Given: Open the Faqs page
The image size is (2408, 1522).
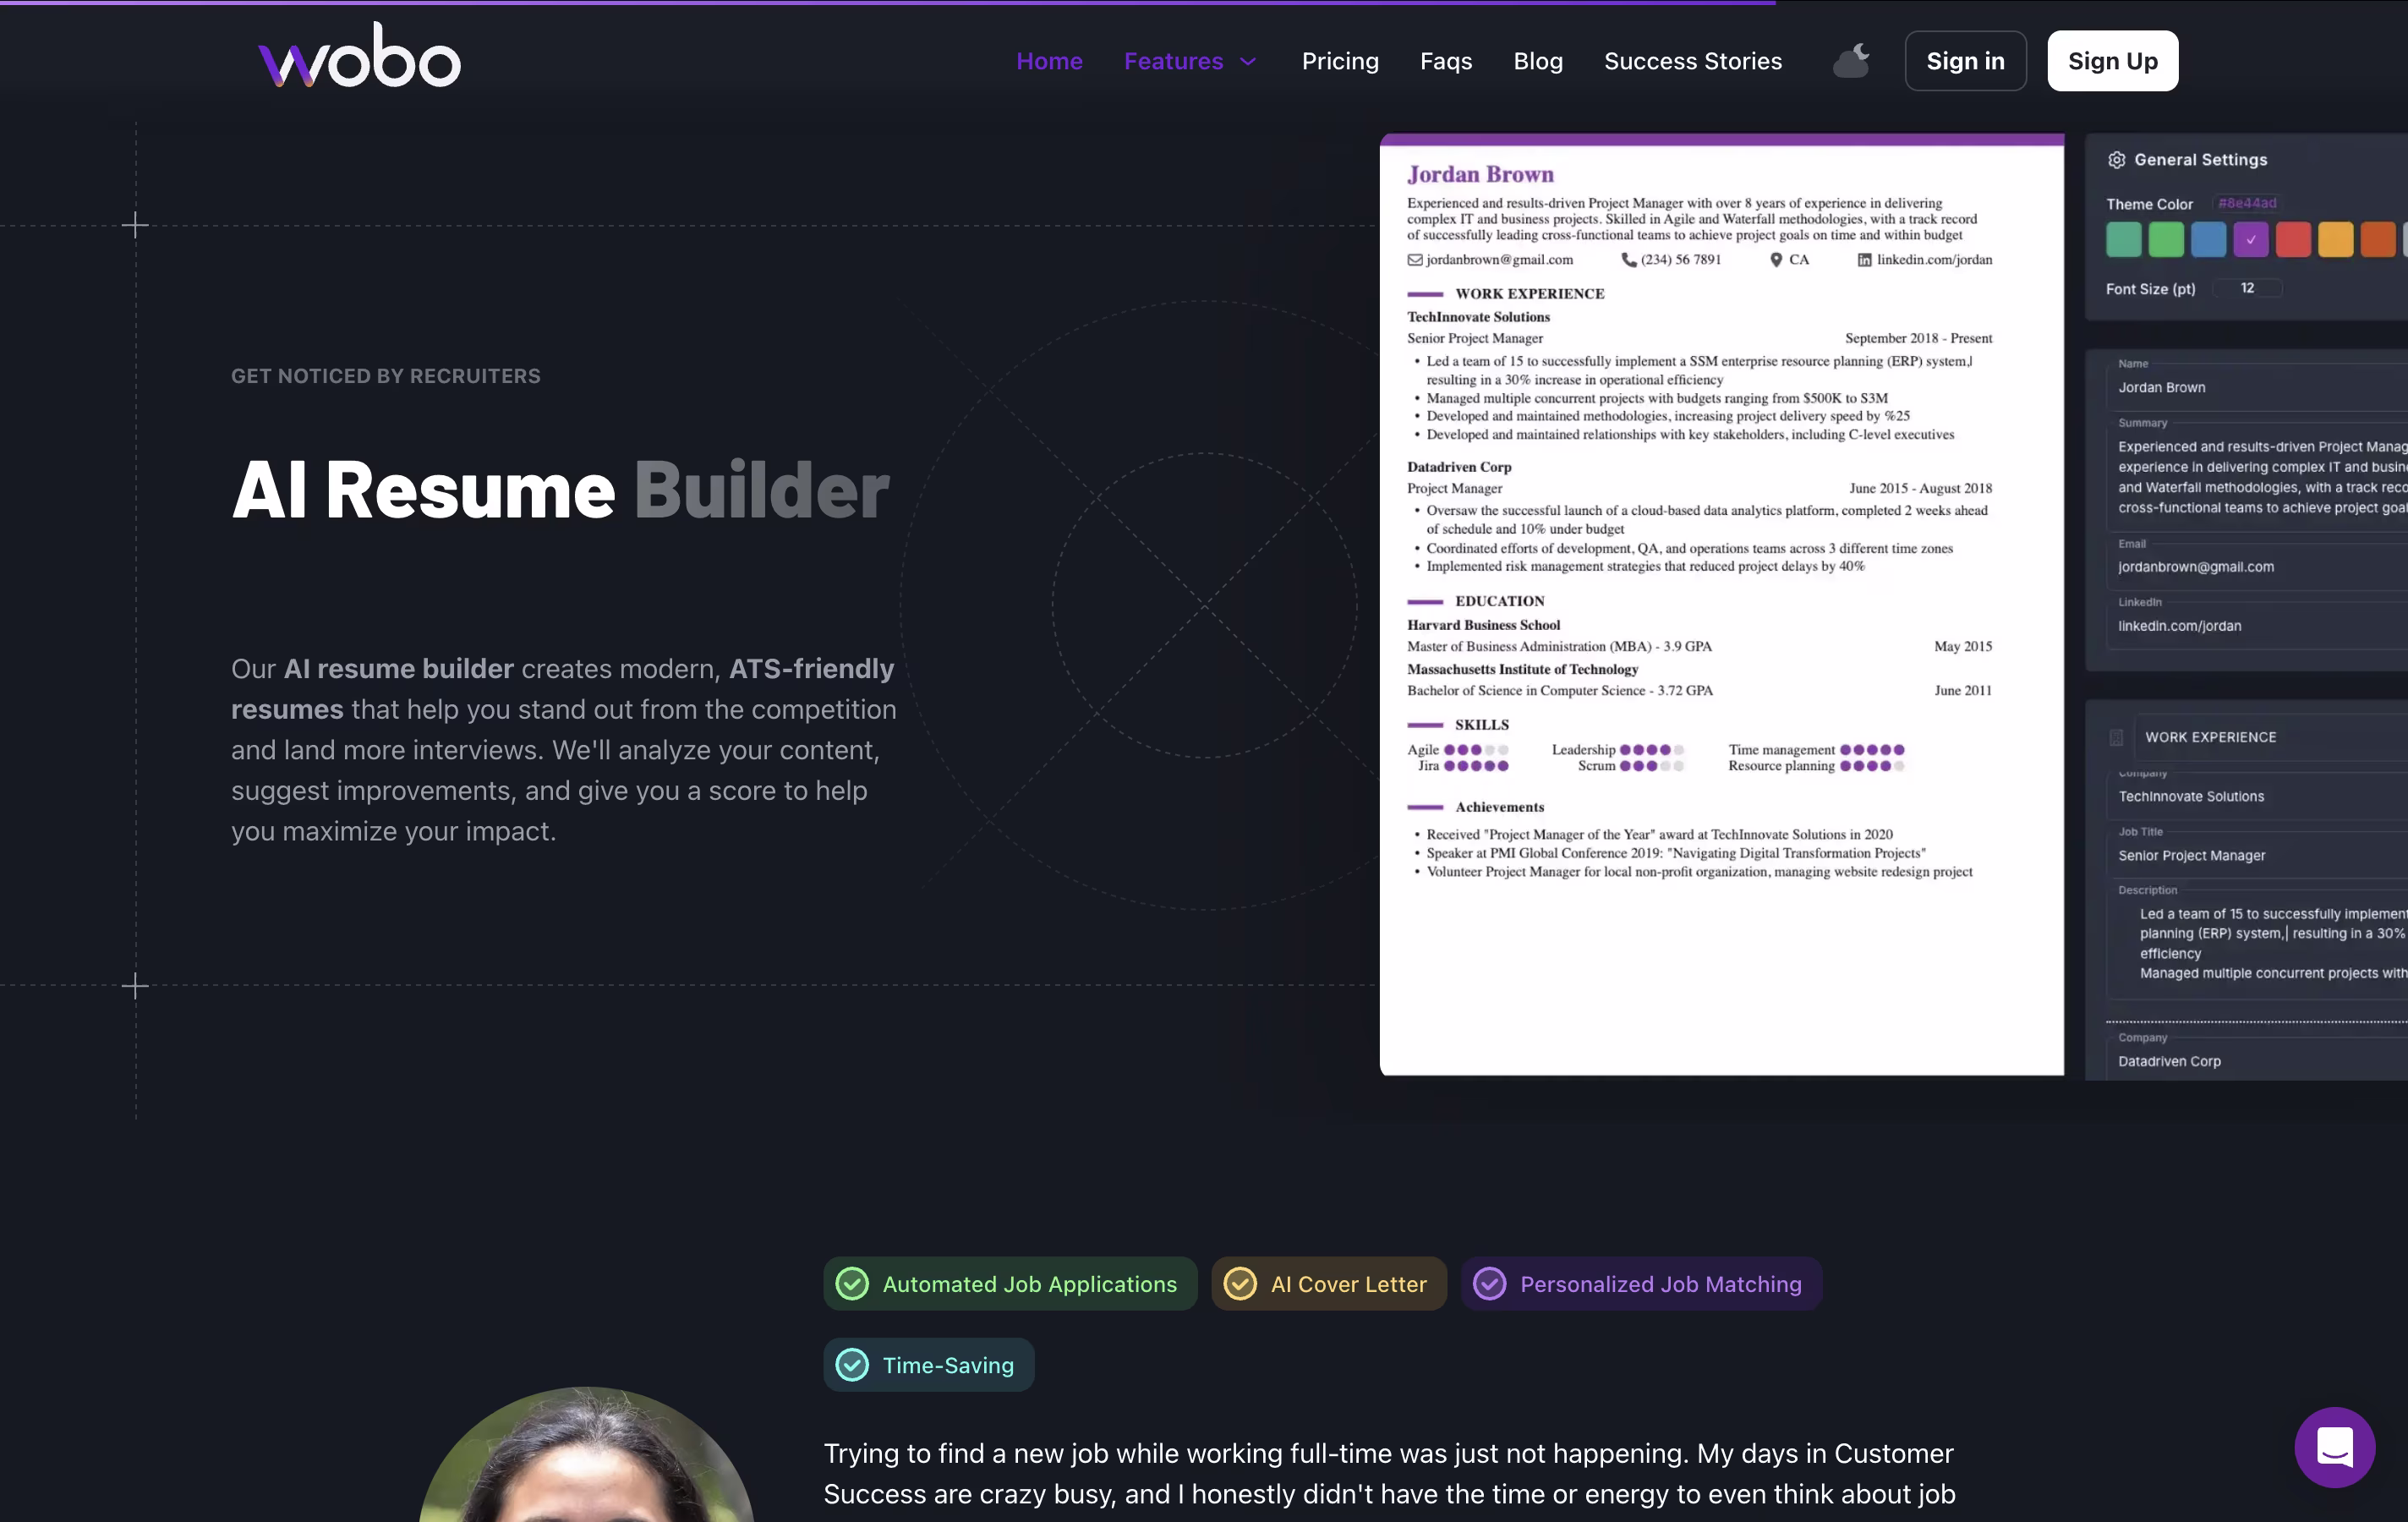Looking at the screenshot, I should 1446,61.
